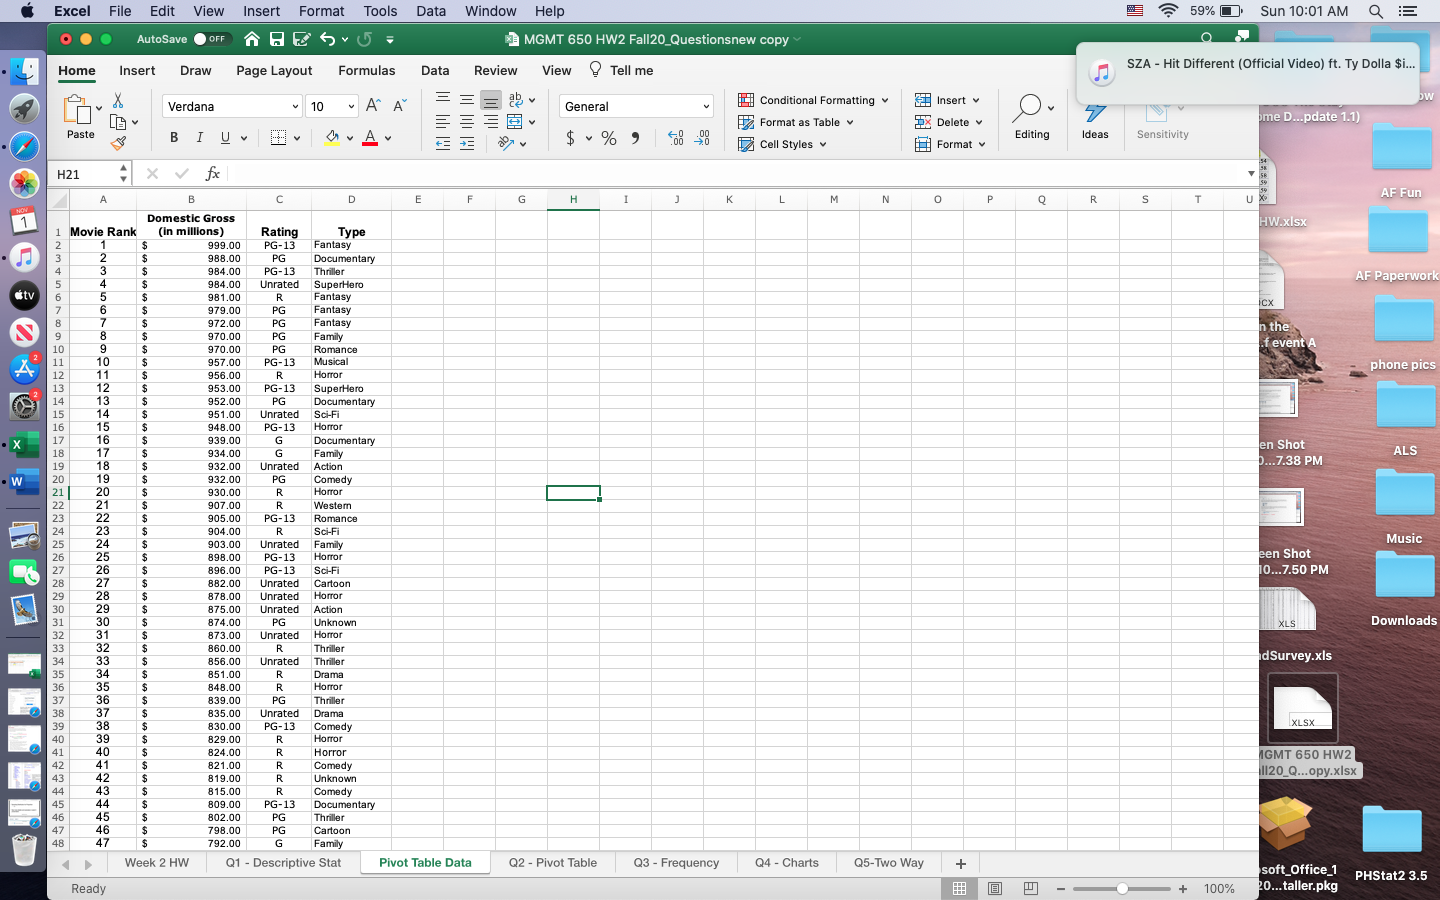This screenshot has width=1440, height=900.
Task: Open the Page Layout ribbon tab
Action: coord(274,70)
